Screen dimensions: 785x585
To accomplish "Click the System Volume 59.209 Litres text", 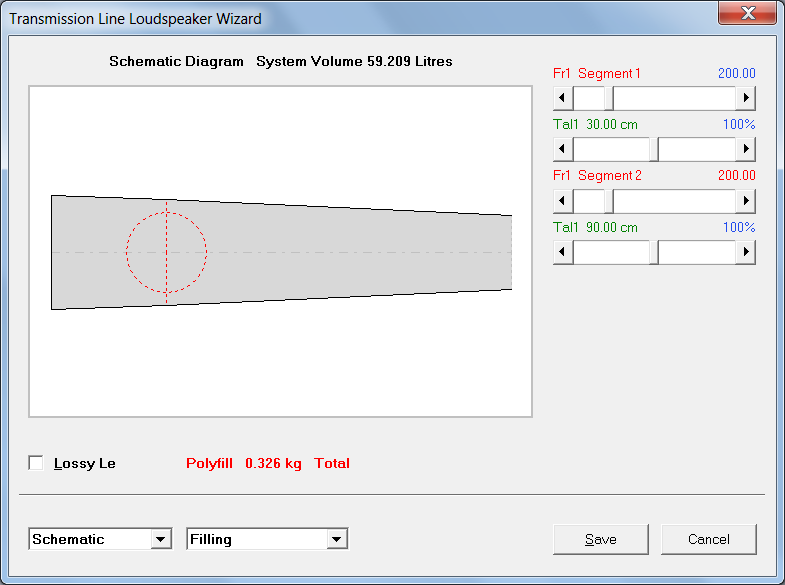I will tap(354, 61).
